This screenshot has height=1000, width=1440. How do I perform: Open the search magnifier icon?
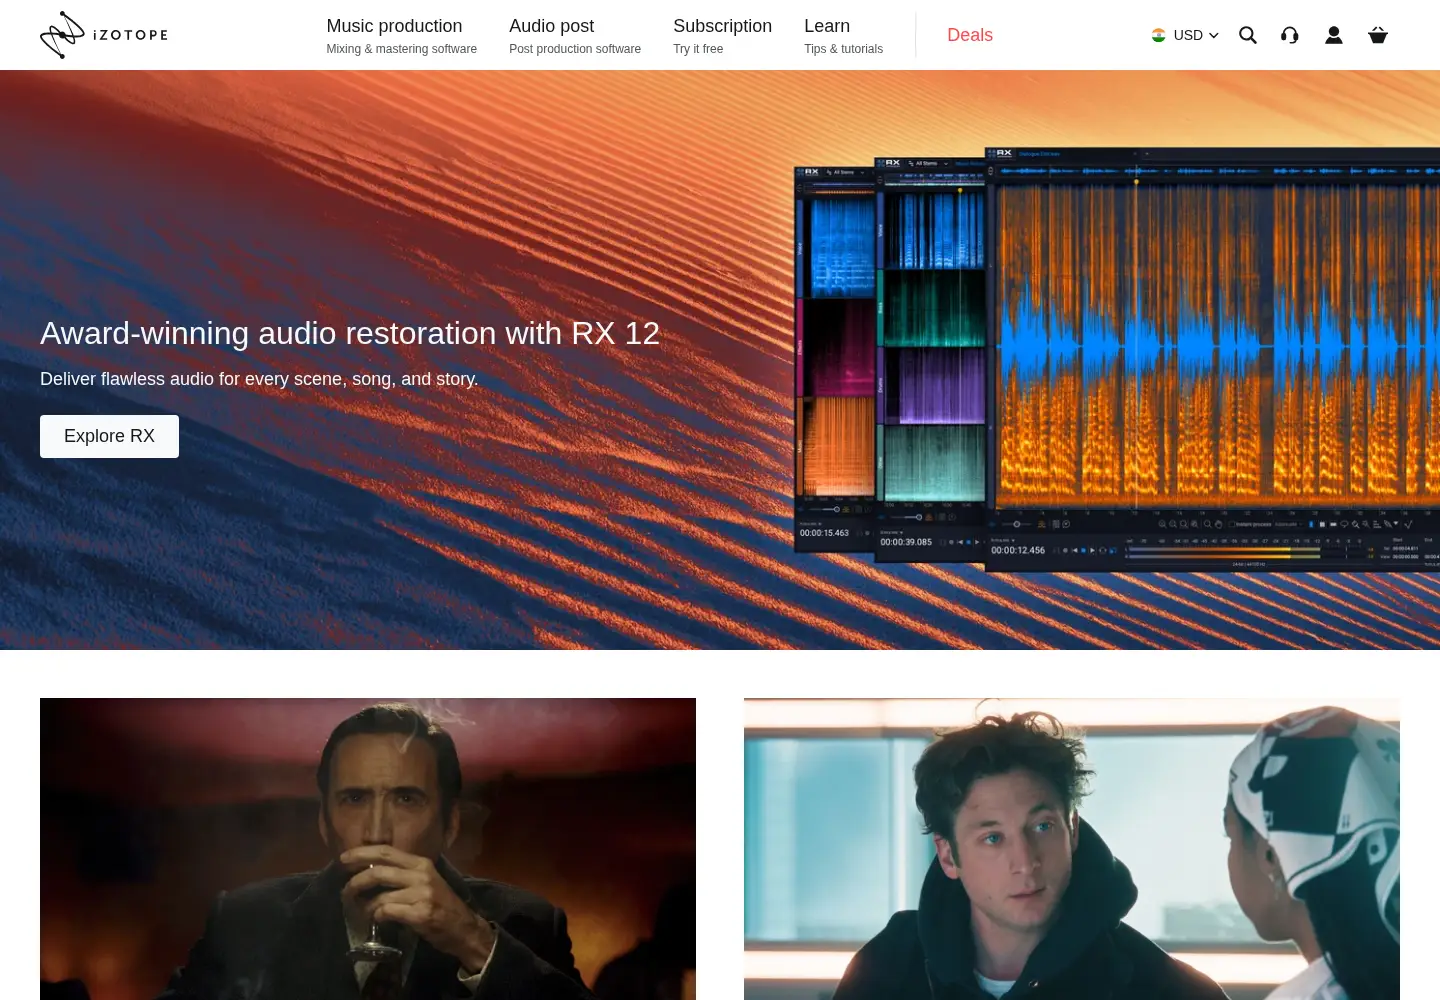(1247, 35)
